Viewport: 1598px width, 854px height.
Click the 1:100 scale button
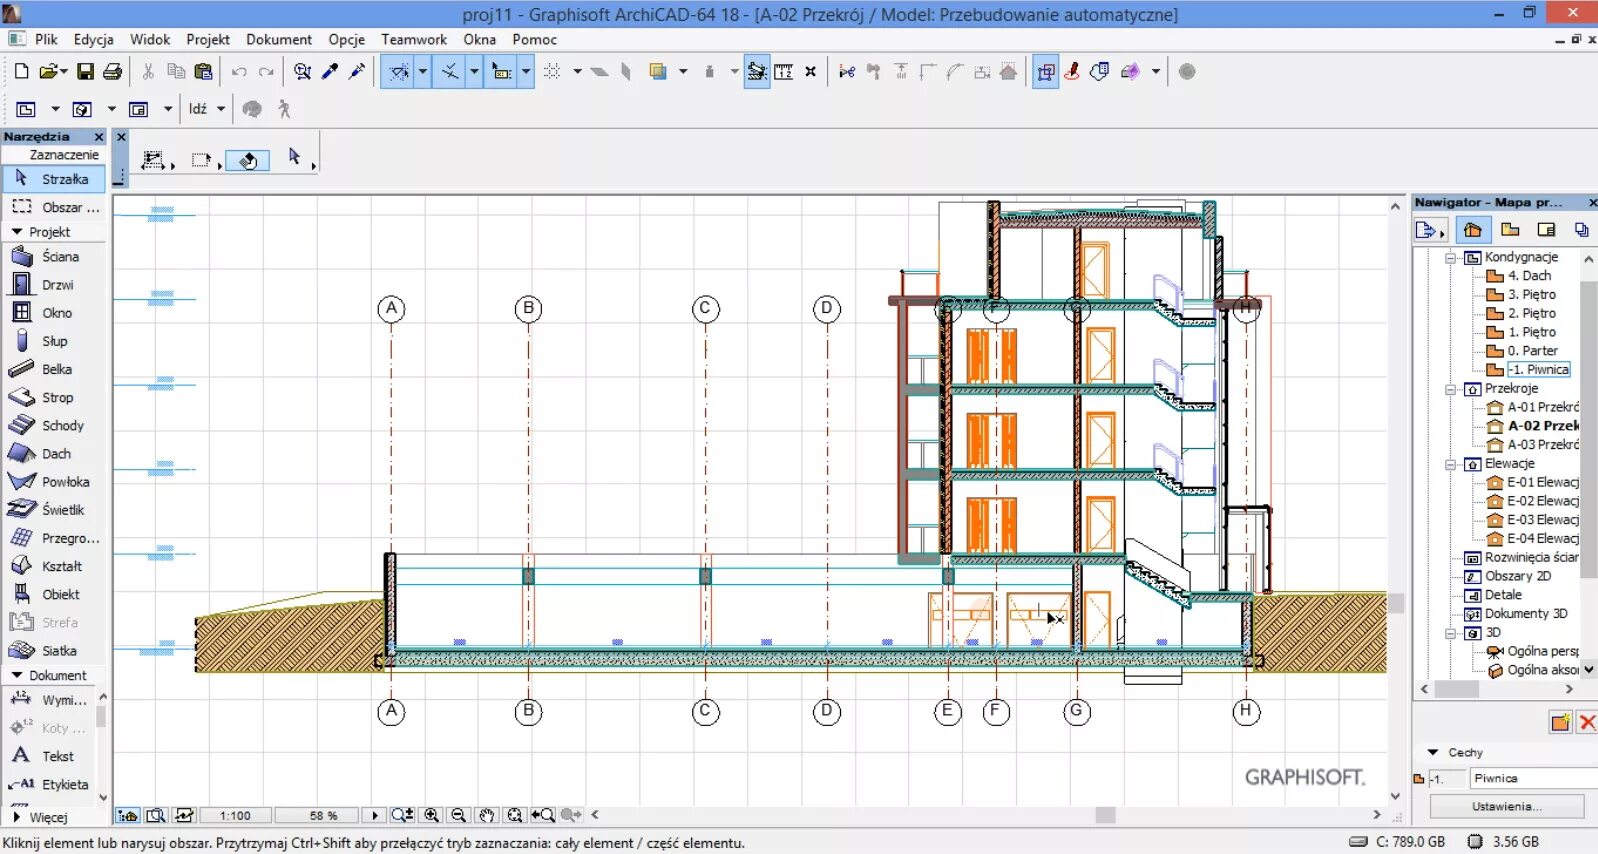235,816
